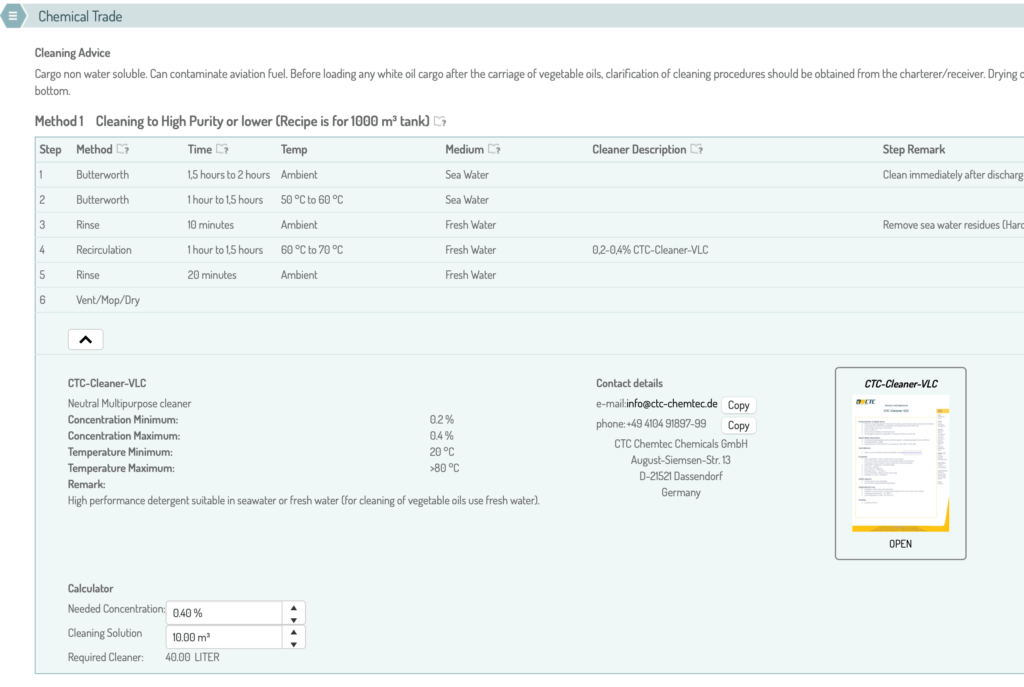Click the icon beside Cleaner Description header
Viewport: 1024px width, 687px height.
(697, 150)
